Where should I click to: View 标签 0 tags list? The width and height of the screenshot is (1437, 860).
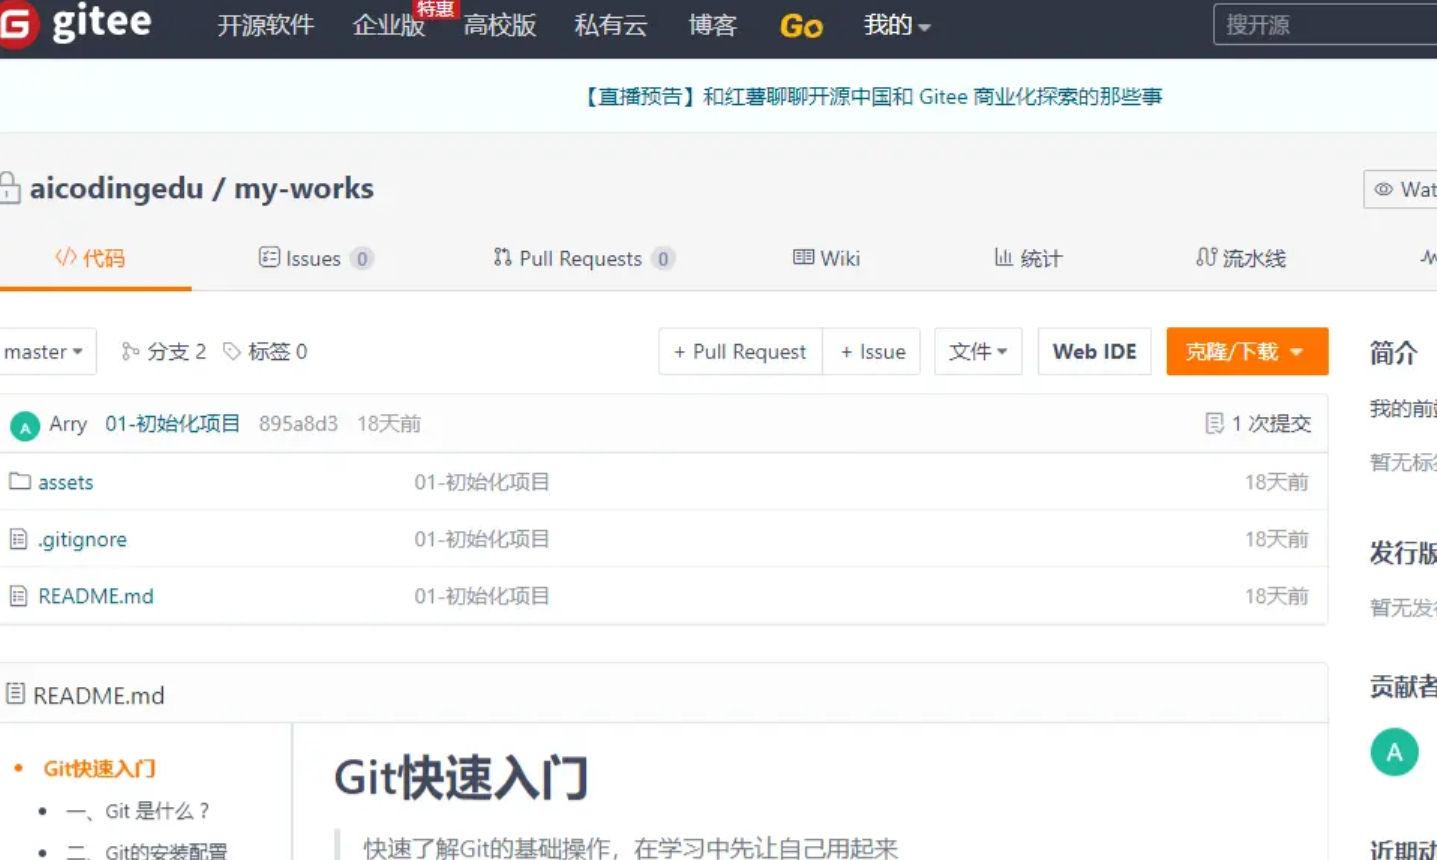tap(265, 352)
